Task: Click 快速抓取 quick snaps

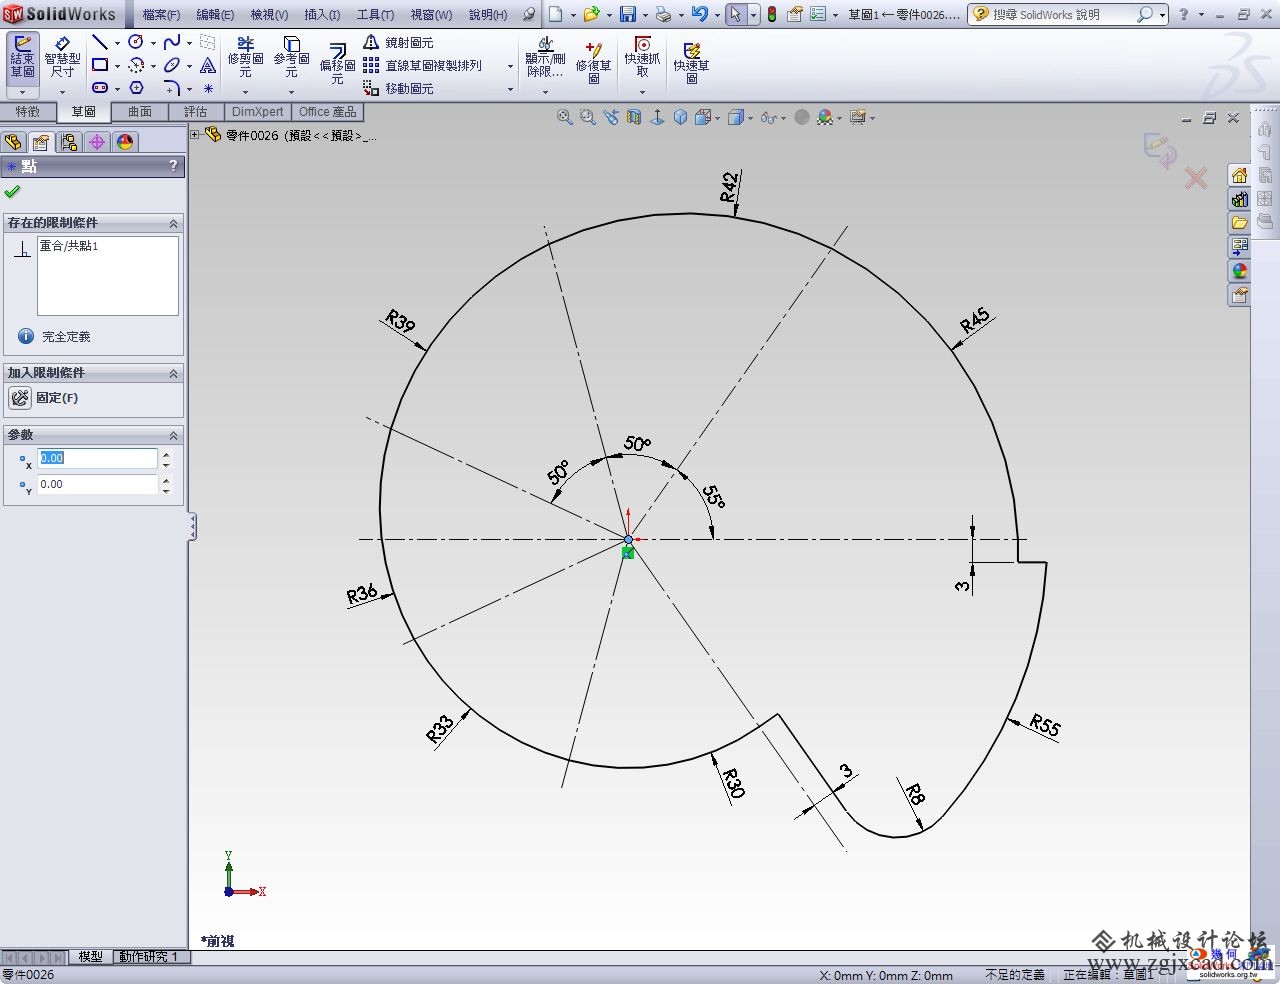Action: coord(642,57)
